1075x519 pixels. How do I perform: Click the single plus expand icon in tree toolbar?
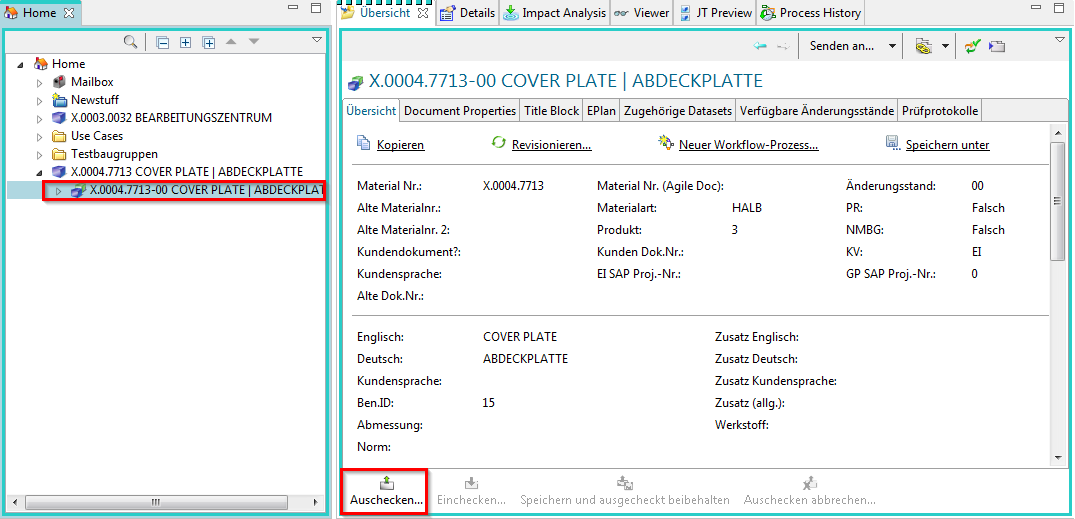pyautogui.click(x=185, y=42)
